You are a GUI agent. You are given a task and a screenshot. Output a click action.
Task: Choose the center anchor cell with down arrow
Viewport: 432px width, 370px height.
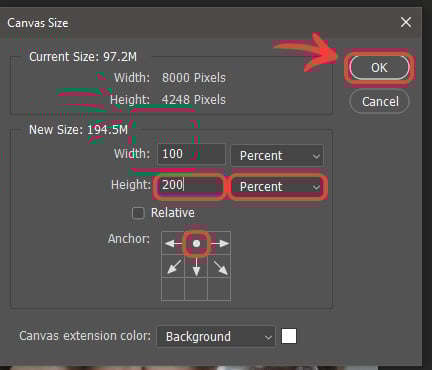point(196,266)
